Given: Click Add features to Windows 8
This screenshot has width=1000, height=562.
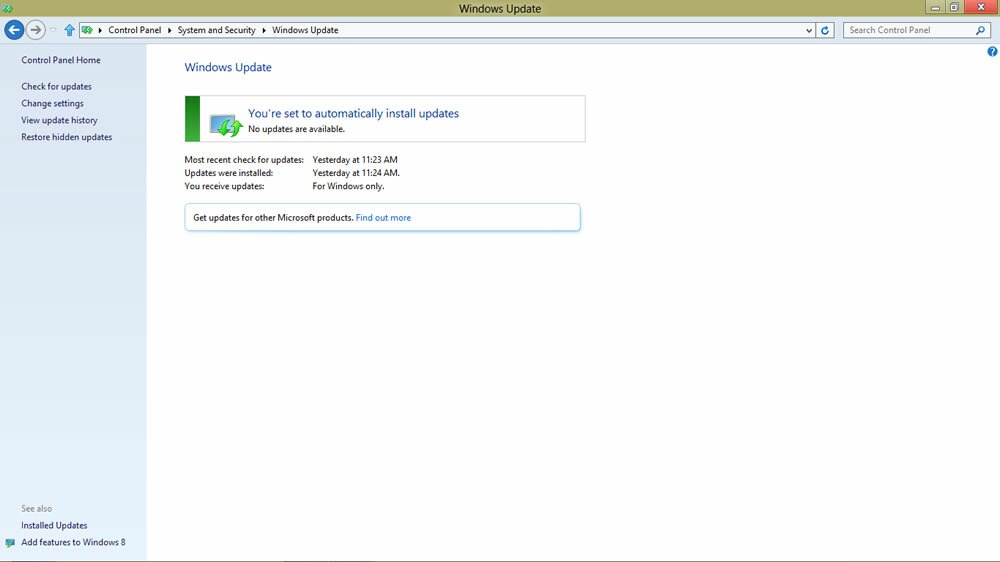Looking at the screenshot, I should 73,542.
